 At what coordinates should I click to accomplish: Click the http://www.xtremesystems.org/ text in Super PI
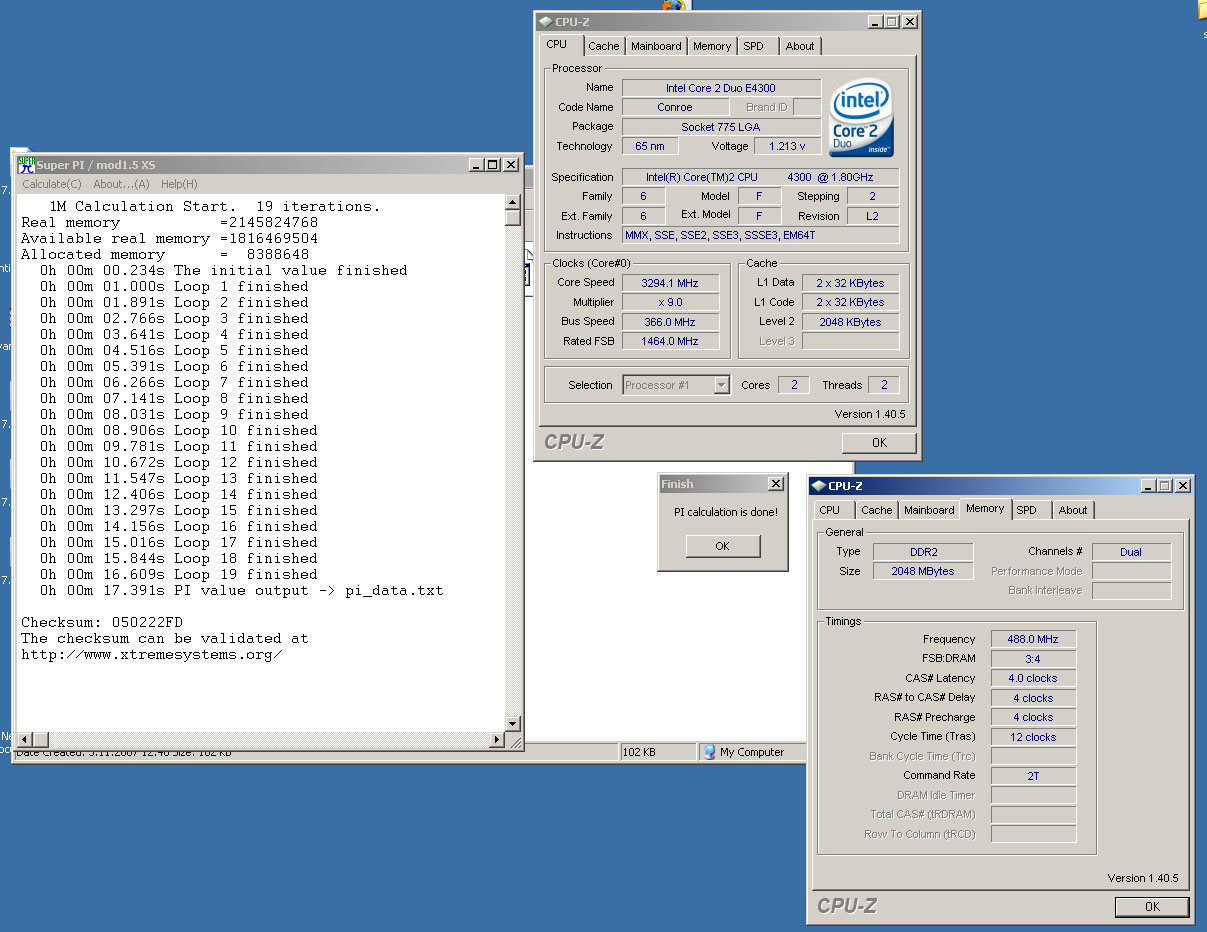click(152, 655)
